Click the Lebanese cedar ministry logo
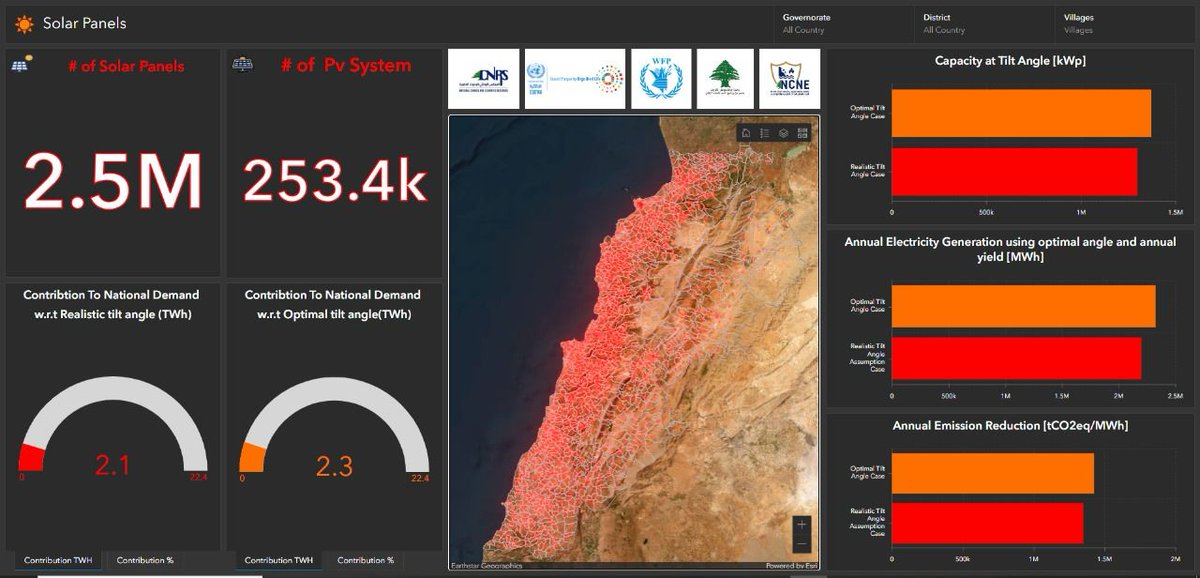 click(x=725, y=78)
